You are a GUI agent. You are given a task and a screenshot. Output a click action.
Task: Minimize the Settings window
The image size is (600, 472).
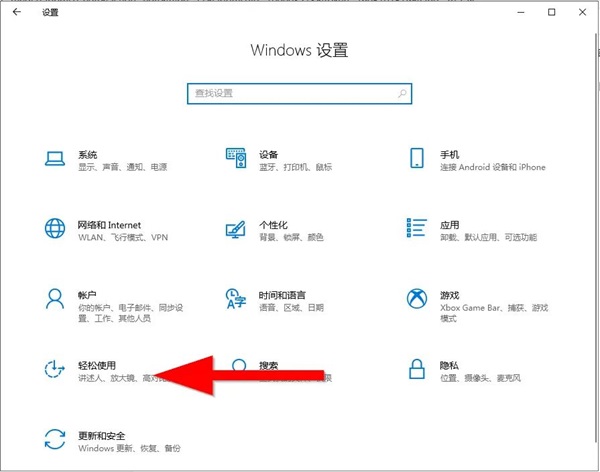pyautogui.click(x=521, y=12)
